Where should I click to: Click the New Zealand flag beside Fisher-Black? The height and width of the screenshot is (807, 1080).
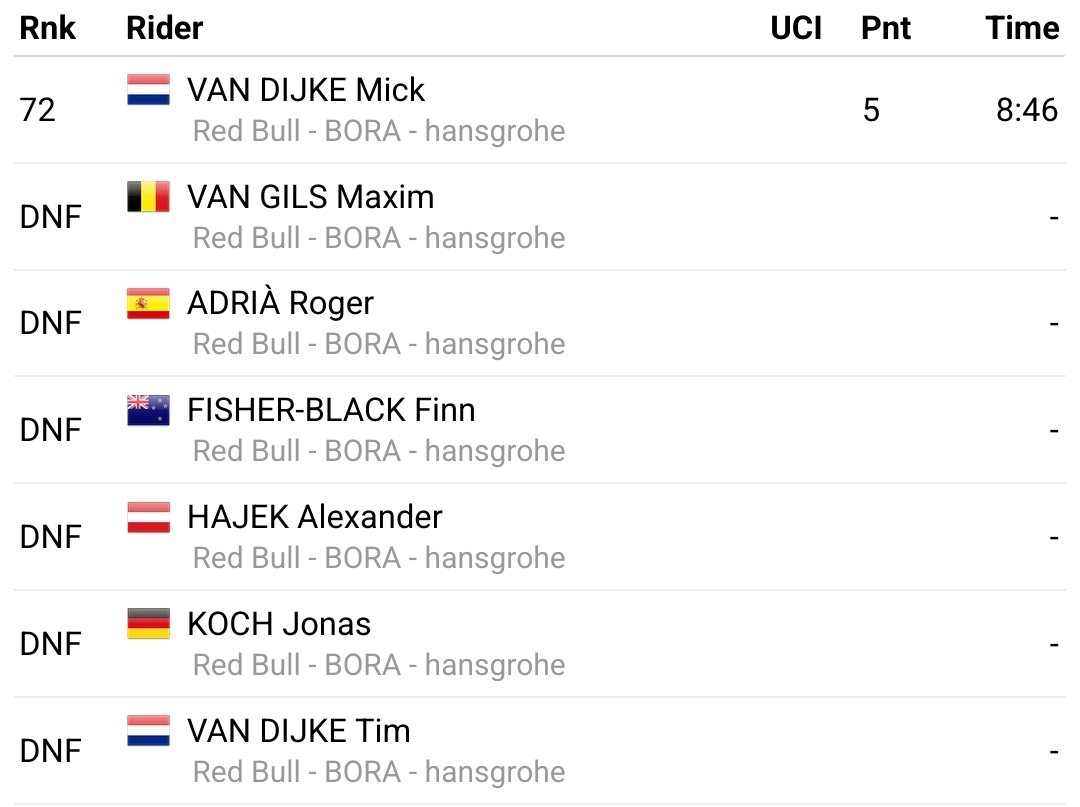(148, 410)
